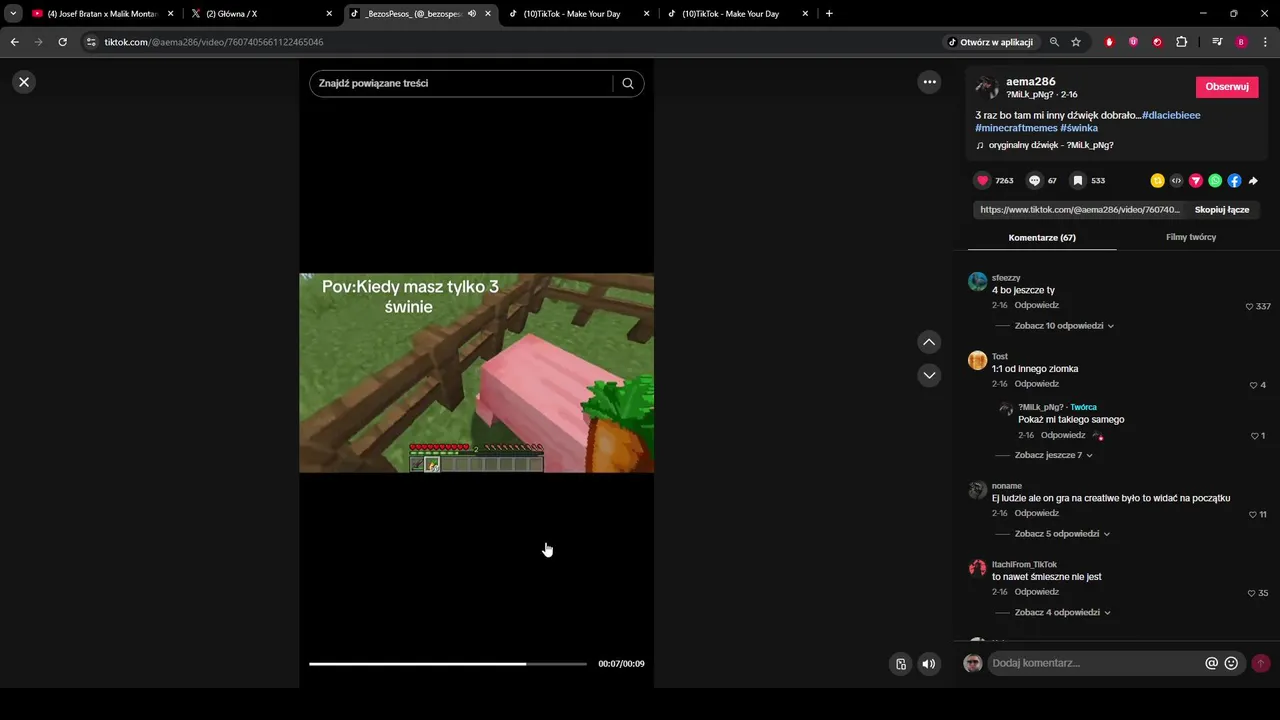The width and height of the screenshot is (1280, 720).
Task: Click the search magnifier icon in the video search bar
Action: click(x=628, y=83)
